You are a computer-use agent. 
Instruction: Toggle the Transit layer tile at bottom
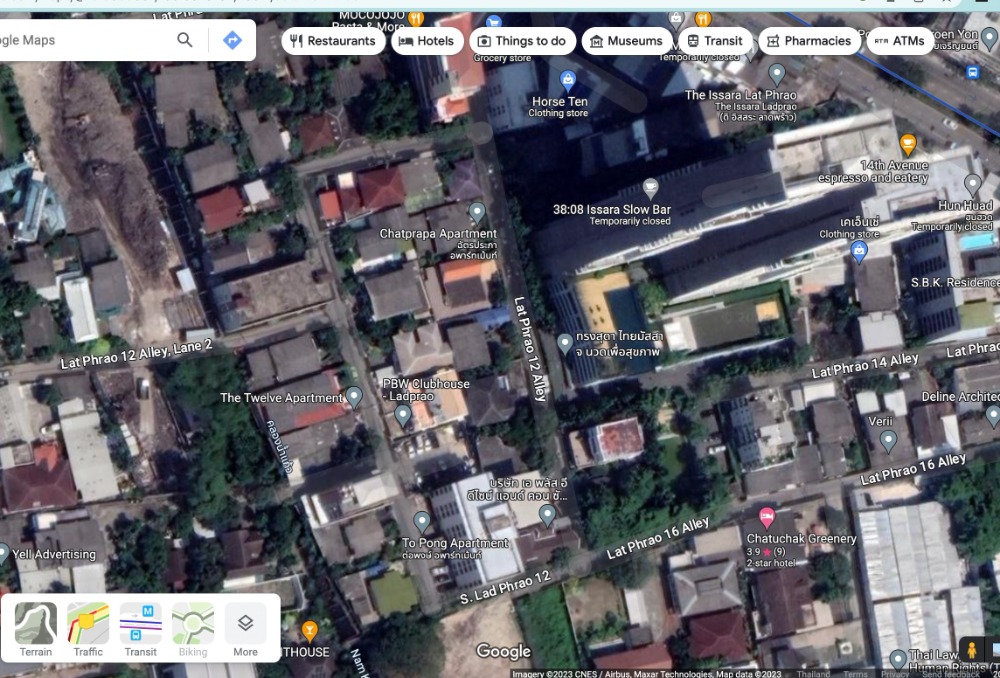pyautogui.click(x=140, y=629)
